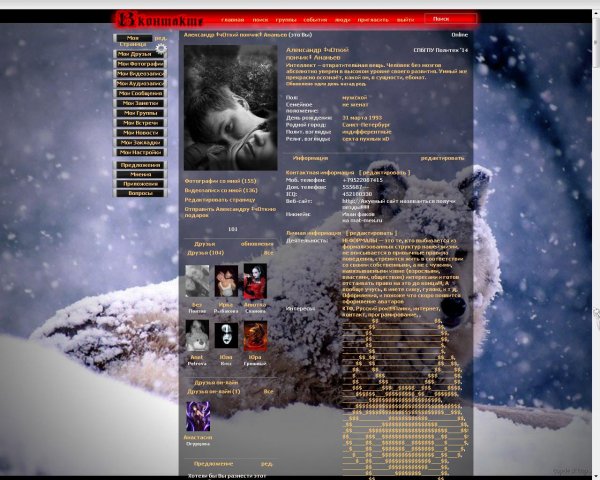Open Вопросы in the sidebar

coord(140,194)
